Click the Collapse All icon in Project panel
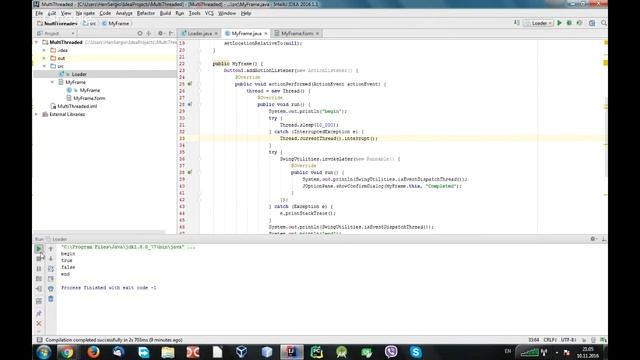The width and height of the screenshot is (640, 360). coord(149,33)
